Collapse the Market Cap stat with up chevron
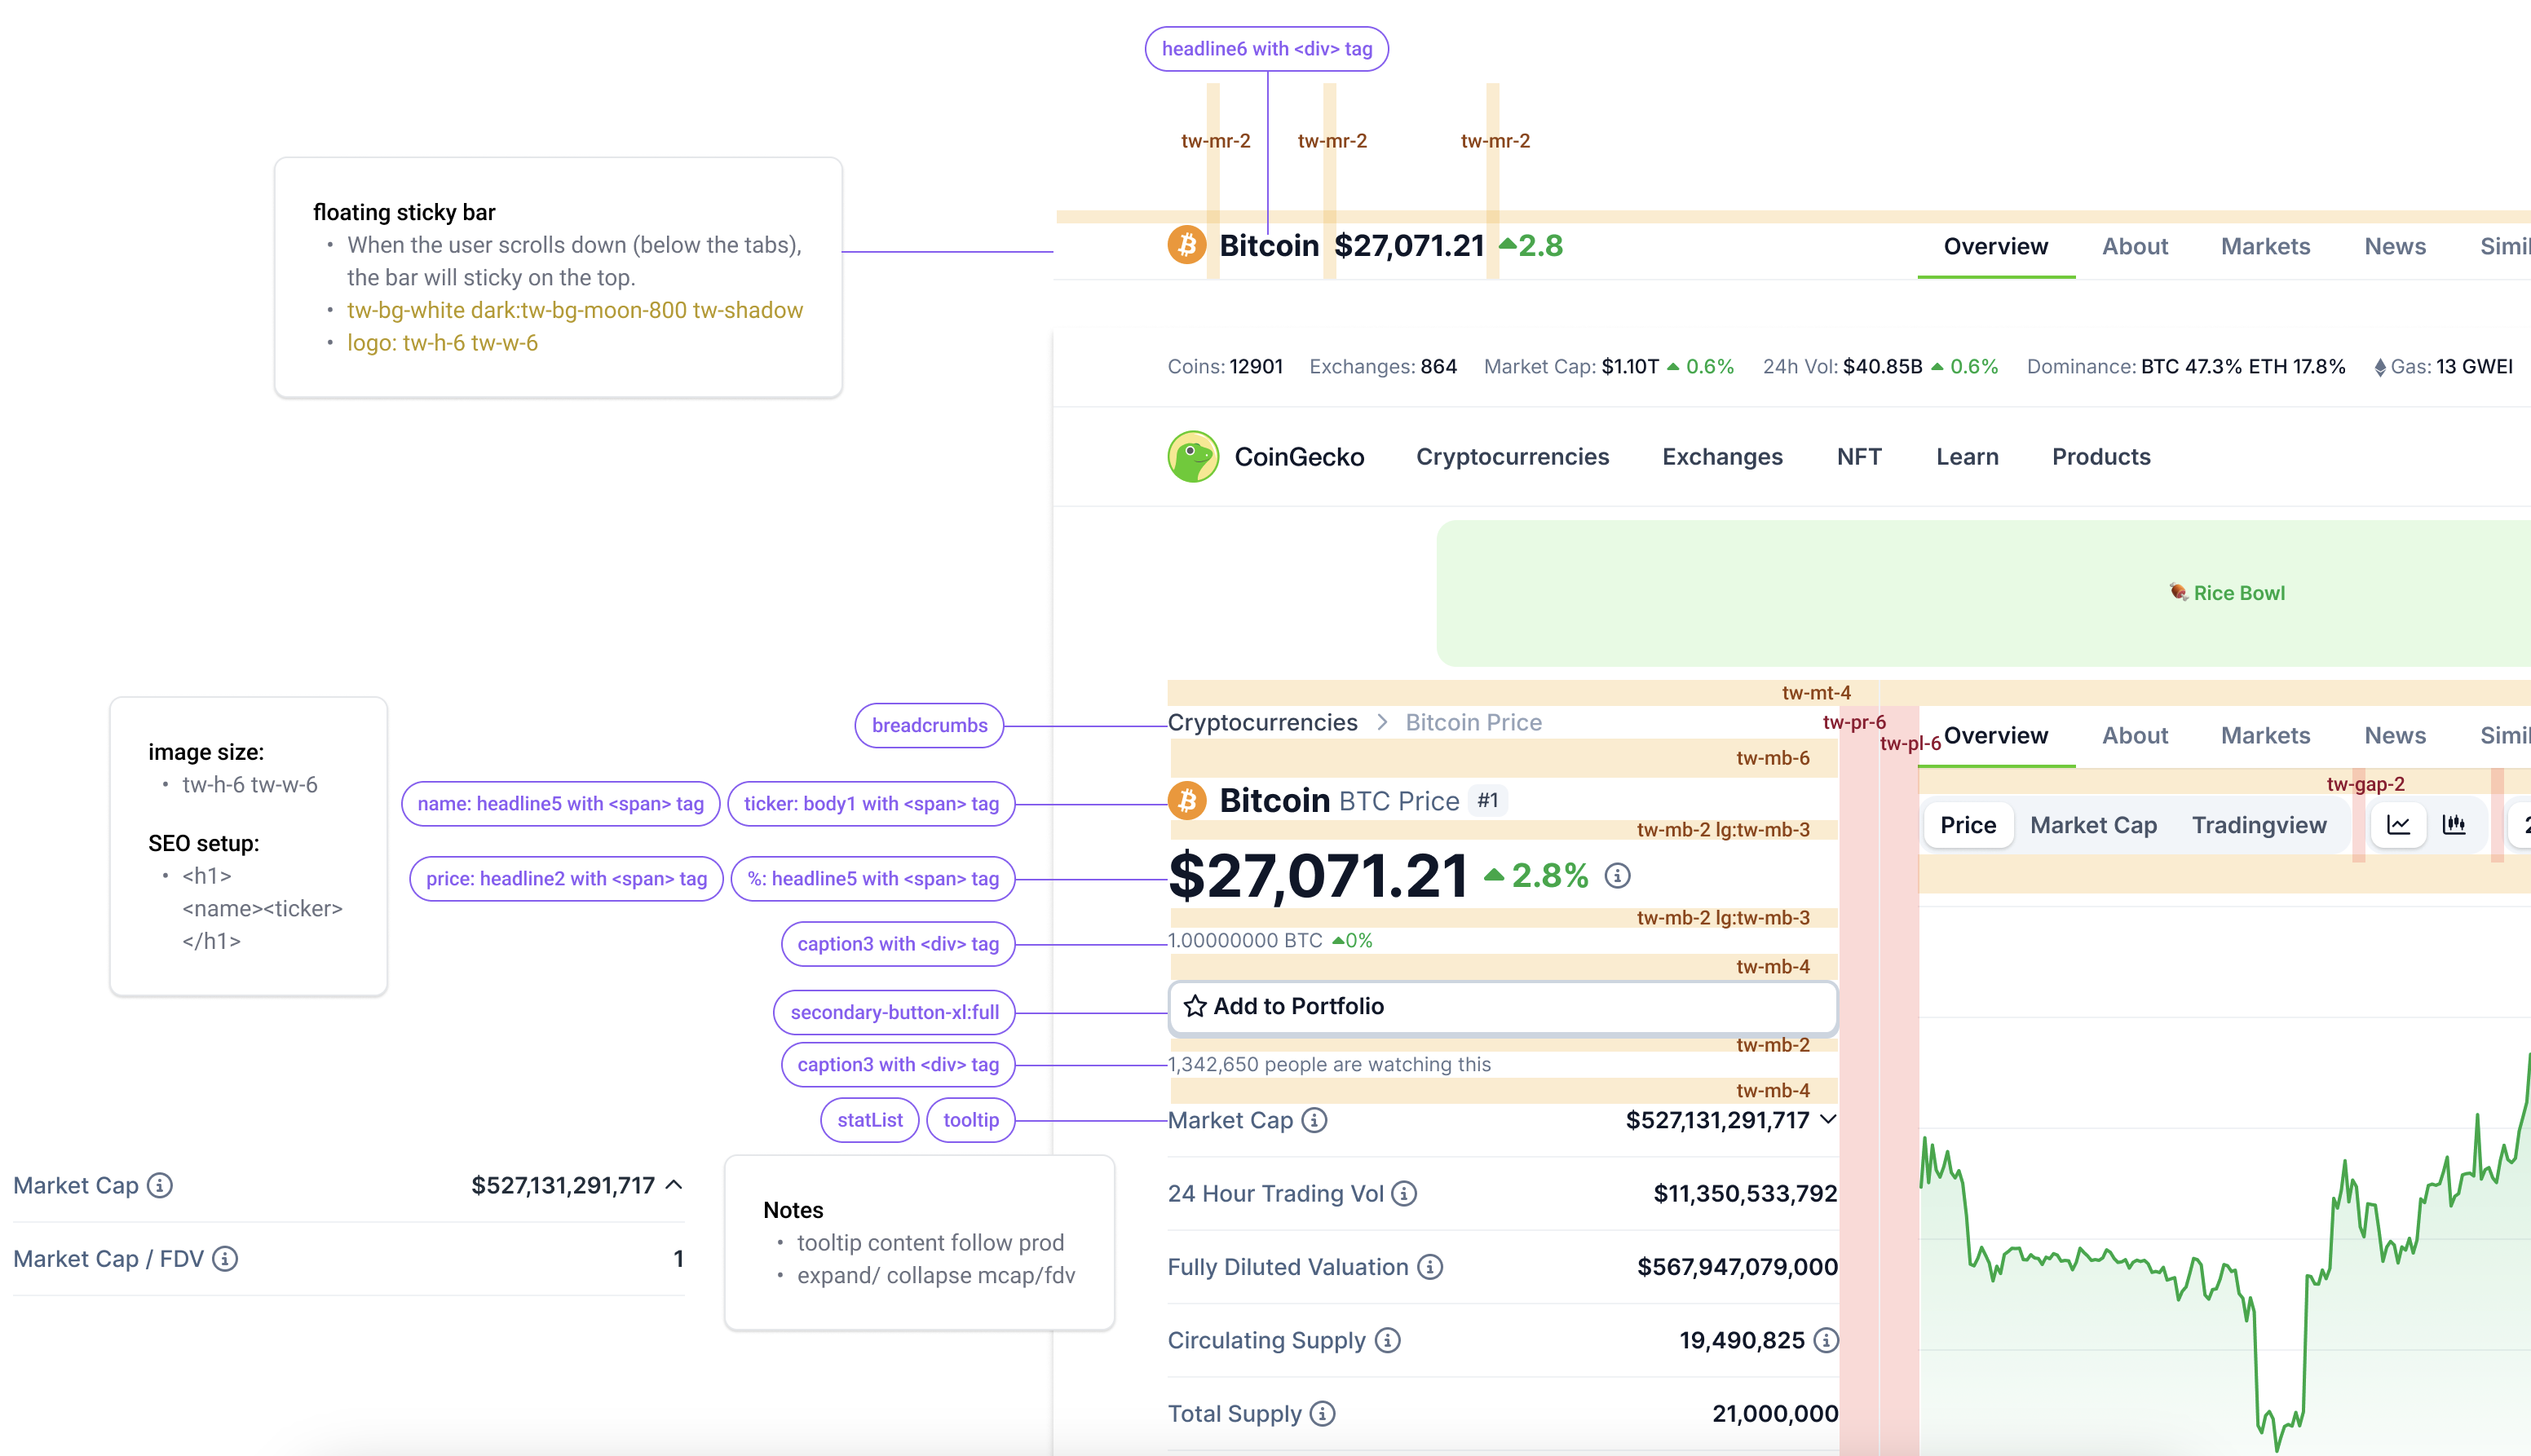Image resolution: width=2531 pixels, height=1456 pixels. click(x=674, y=1185)
